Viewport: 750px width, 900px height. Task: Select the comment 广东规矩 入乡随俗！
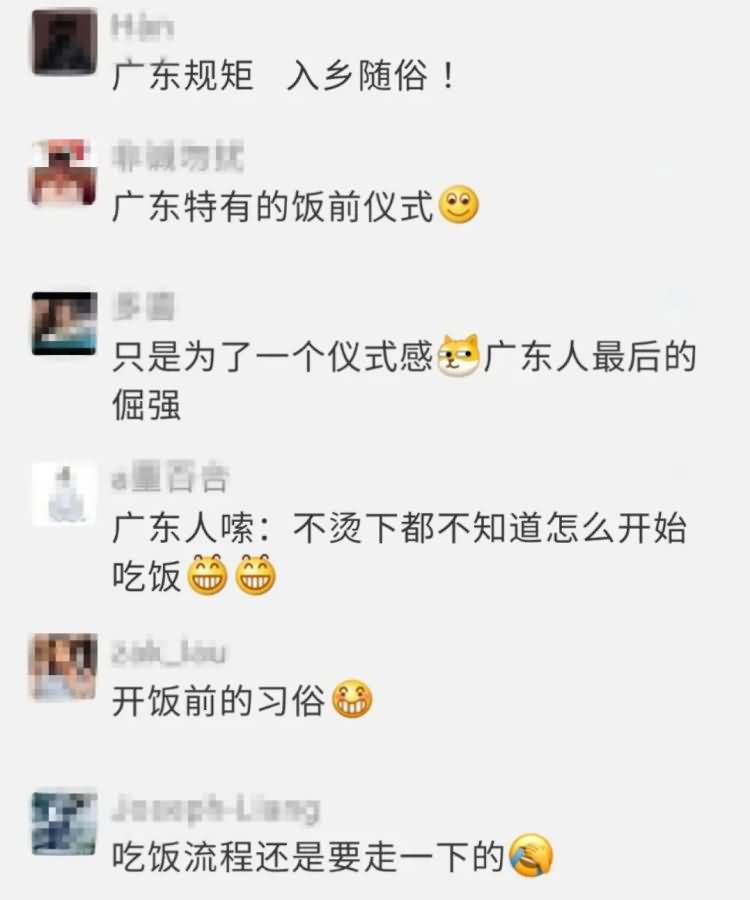[284, 75]
